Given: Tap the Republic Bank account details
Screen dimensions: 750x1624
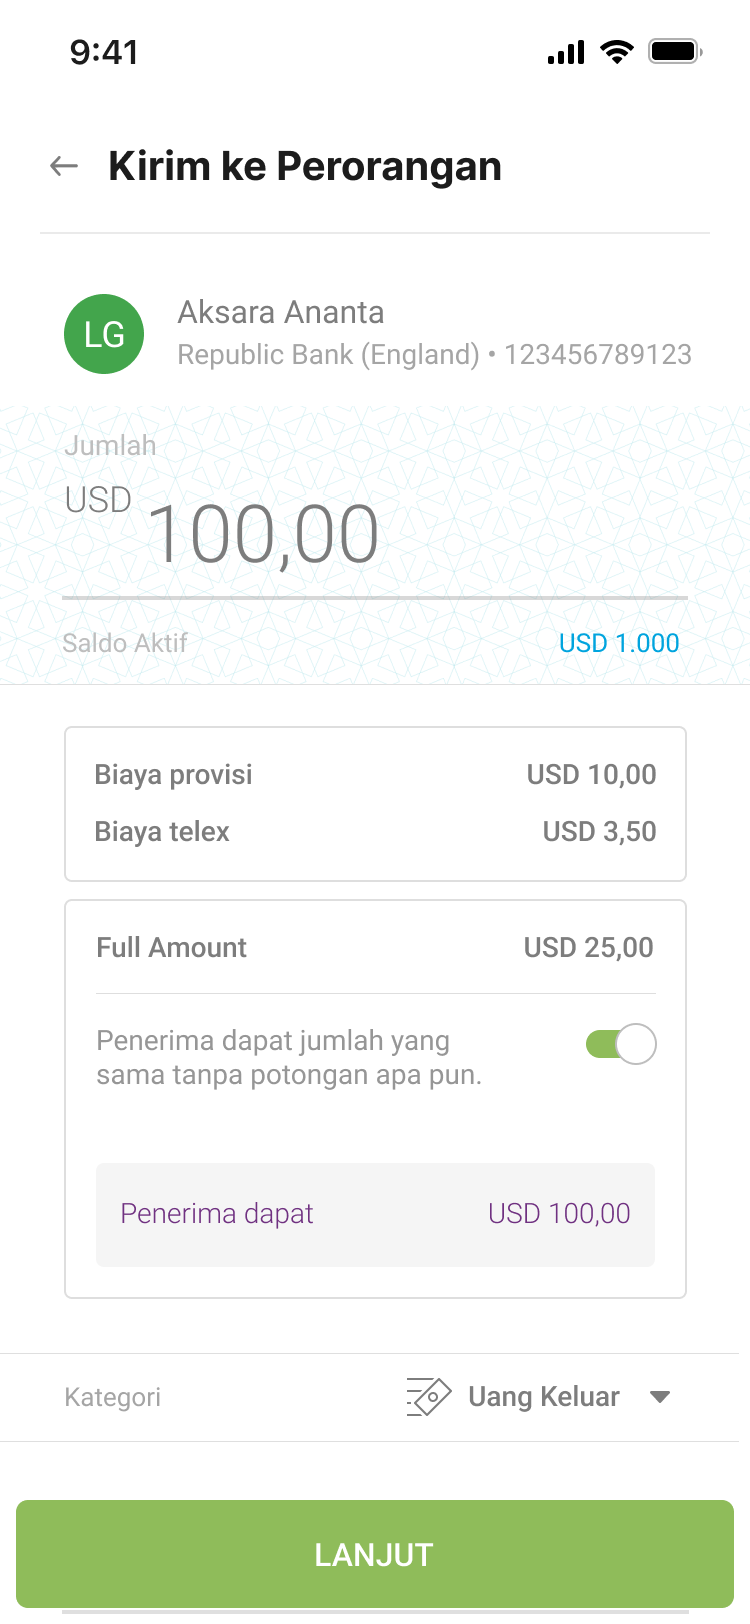Looking at the screenshot, I should pos(434,355).
